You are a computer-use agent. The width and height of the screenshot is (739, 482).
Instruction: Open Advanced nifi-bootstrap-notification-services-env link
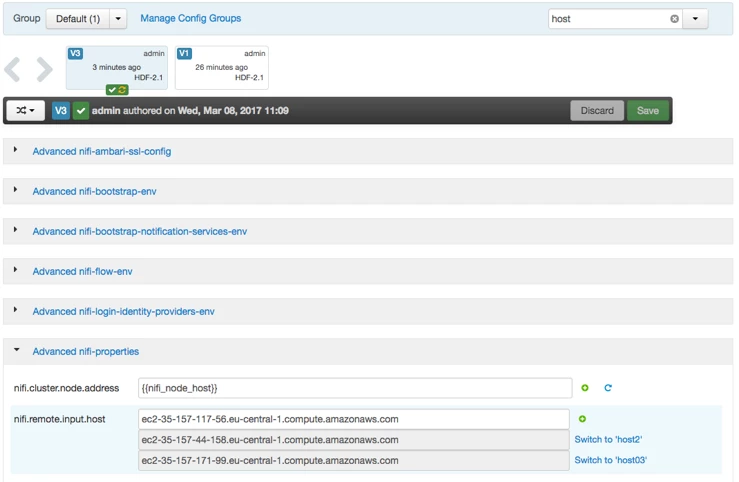click(140, 231)
